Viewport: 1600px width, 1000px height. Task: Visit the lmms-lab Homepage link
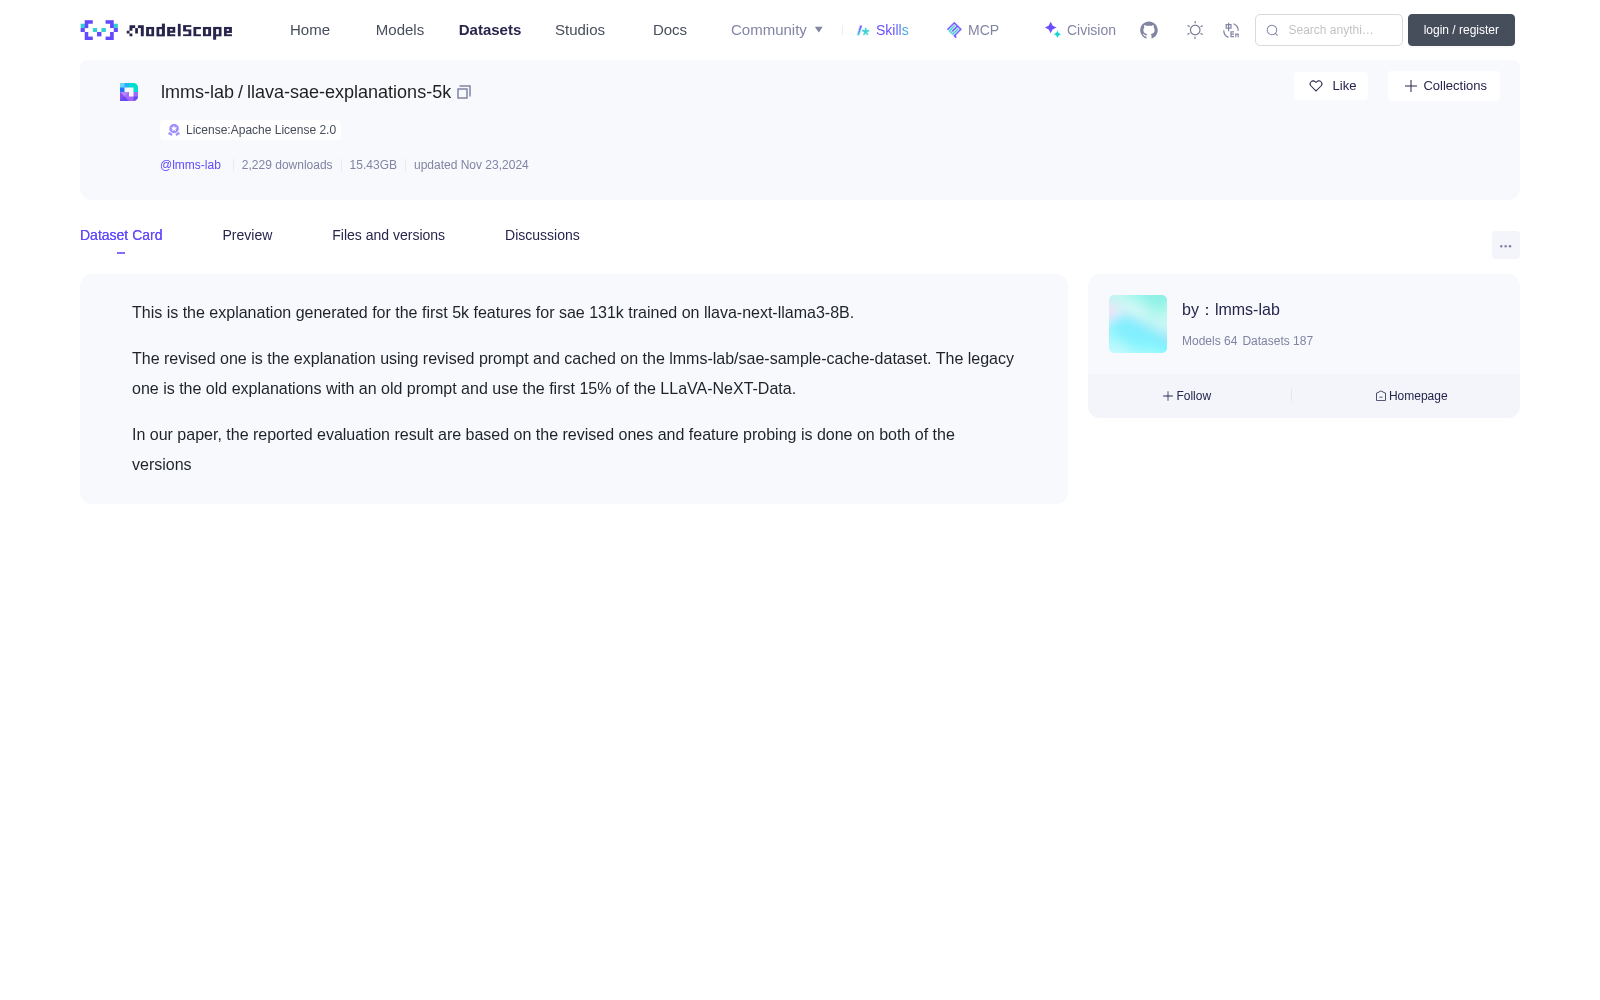point(1411,396)
